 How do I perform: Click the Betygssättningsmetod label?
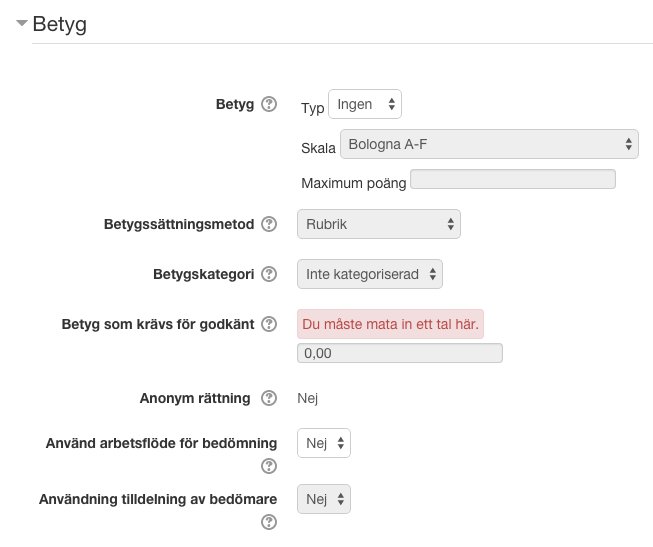(179, 224)
